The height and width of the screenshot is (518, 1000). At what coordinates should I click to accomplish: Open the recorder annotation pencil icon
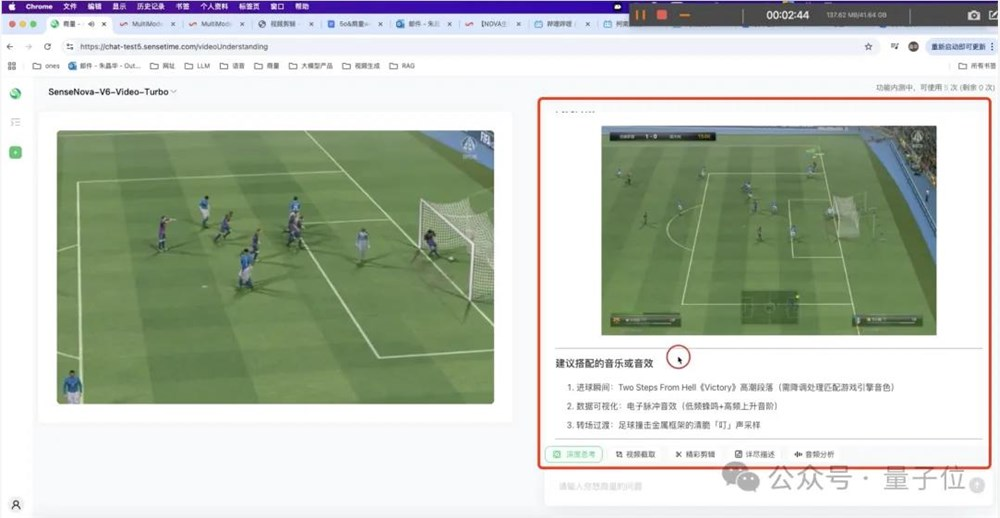[994, 15]
